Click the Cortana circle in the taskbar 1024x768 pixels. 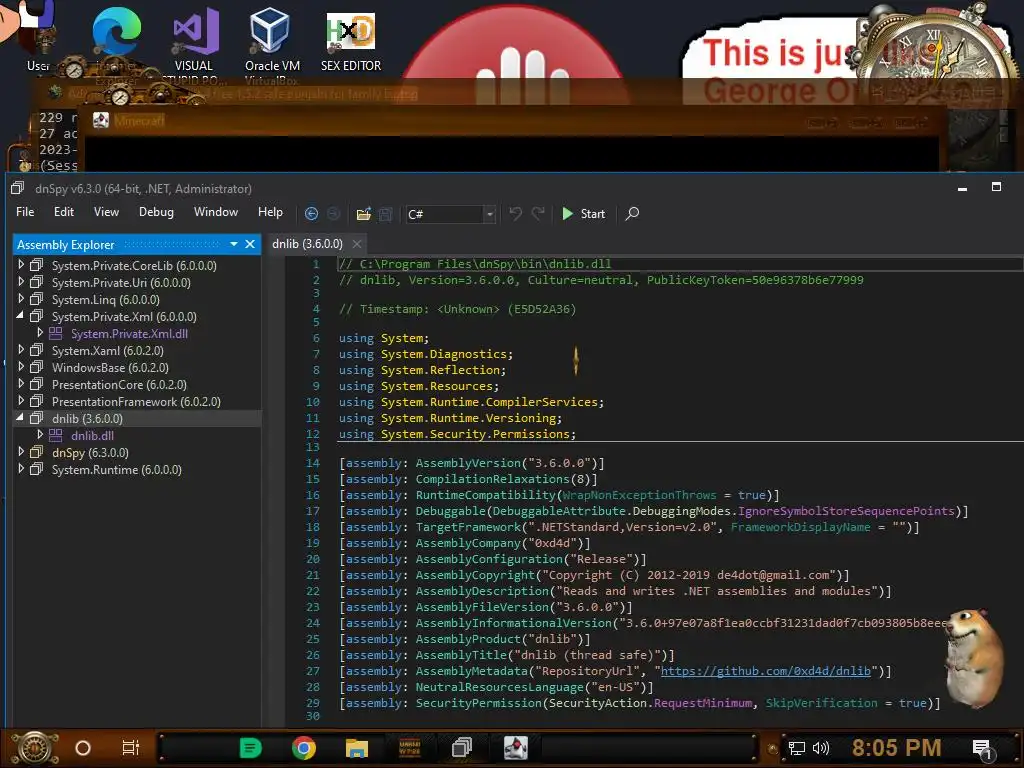click(x=83, y=748)
